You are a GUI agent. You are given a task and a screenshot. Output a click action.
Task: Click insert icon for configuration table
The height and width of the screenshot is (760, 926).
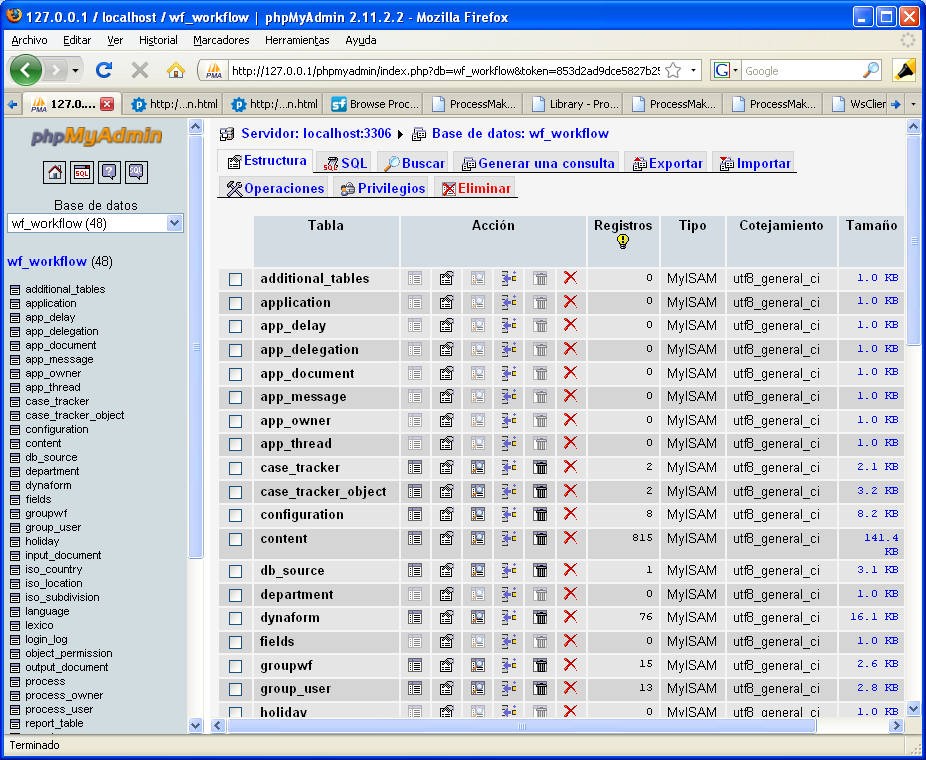[x=509, y=514]
